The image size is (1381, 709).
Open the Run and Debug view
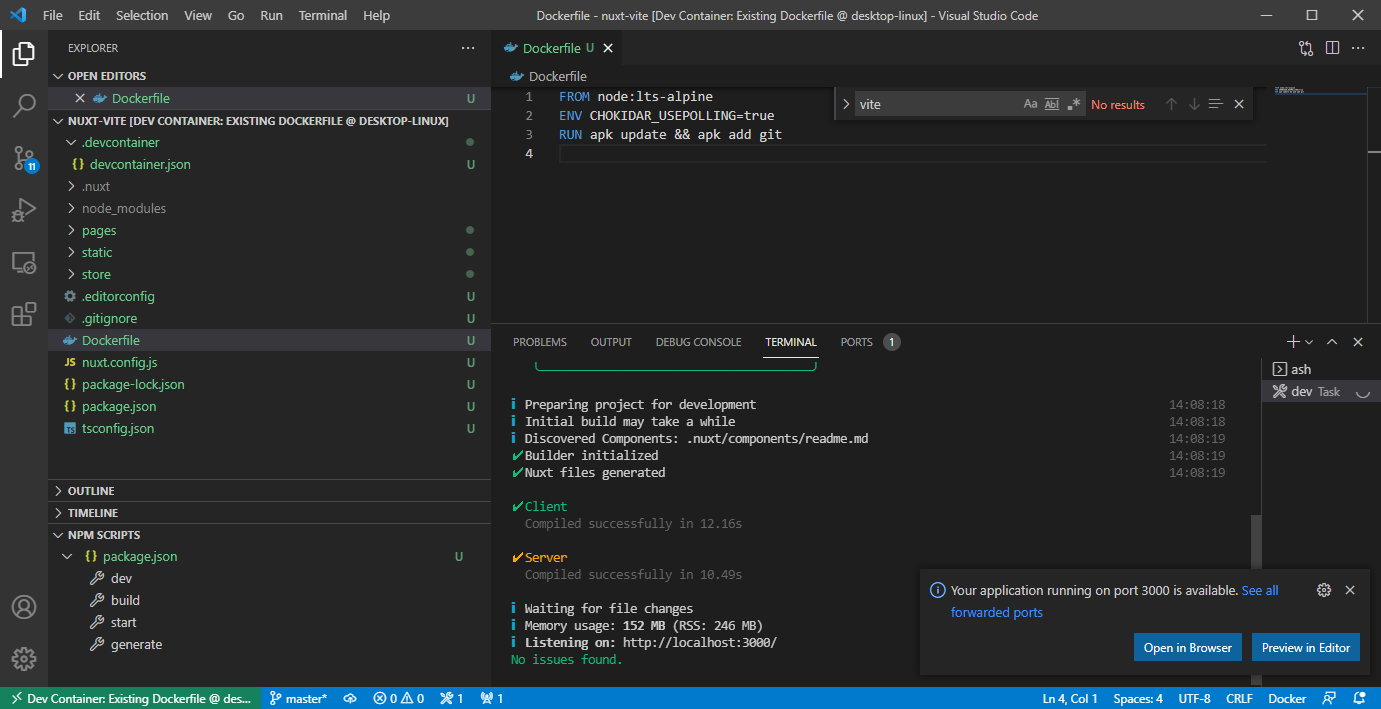click(24, 210)
